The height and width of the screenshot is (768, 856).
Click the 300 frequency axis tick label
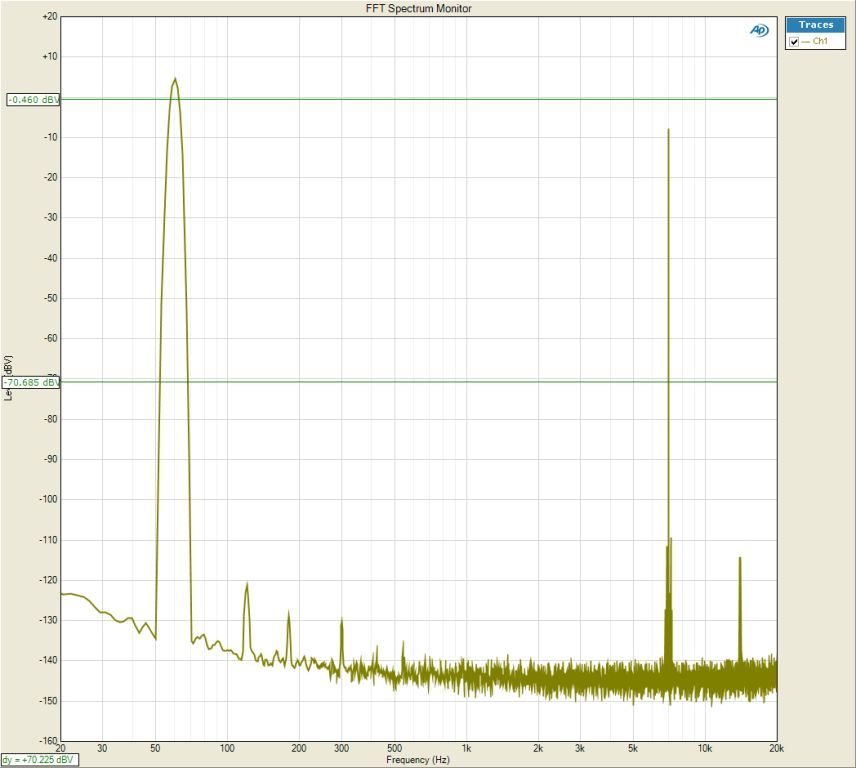click(341, 748)
